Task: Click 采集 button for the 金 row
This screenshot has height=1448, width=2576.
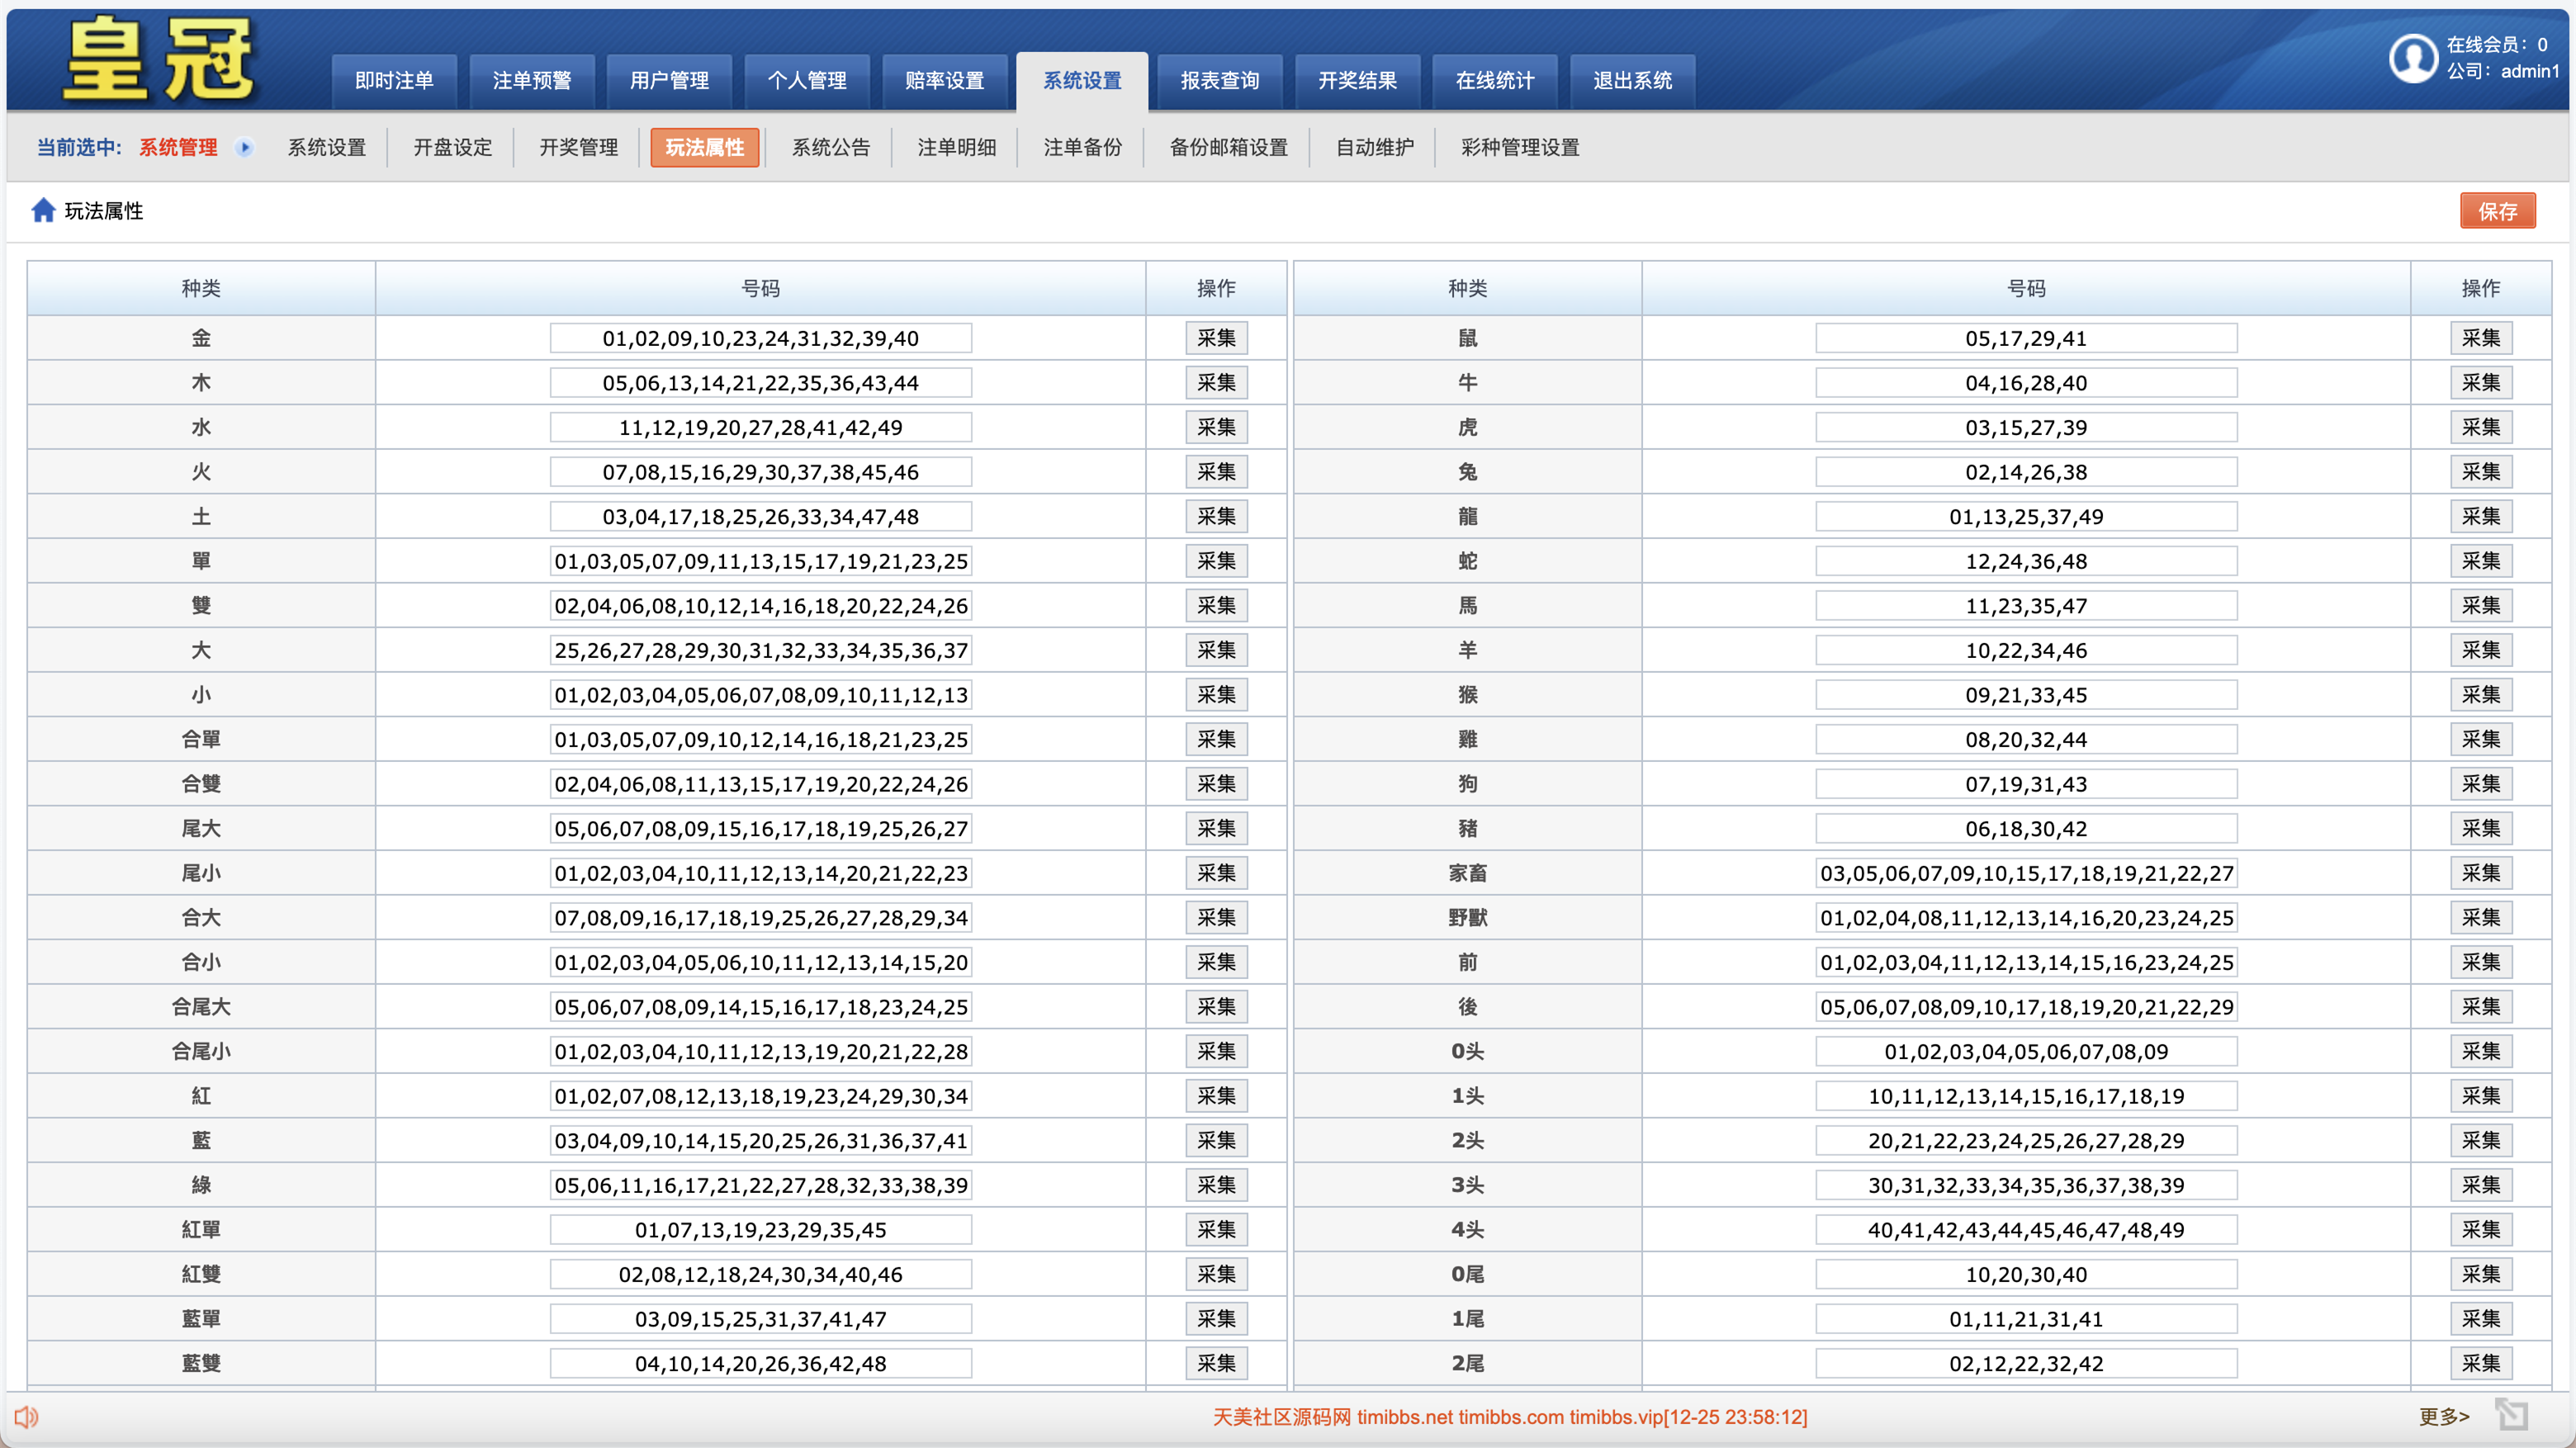Action: click(x=1216, y=338)
